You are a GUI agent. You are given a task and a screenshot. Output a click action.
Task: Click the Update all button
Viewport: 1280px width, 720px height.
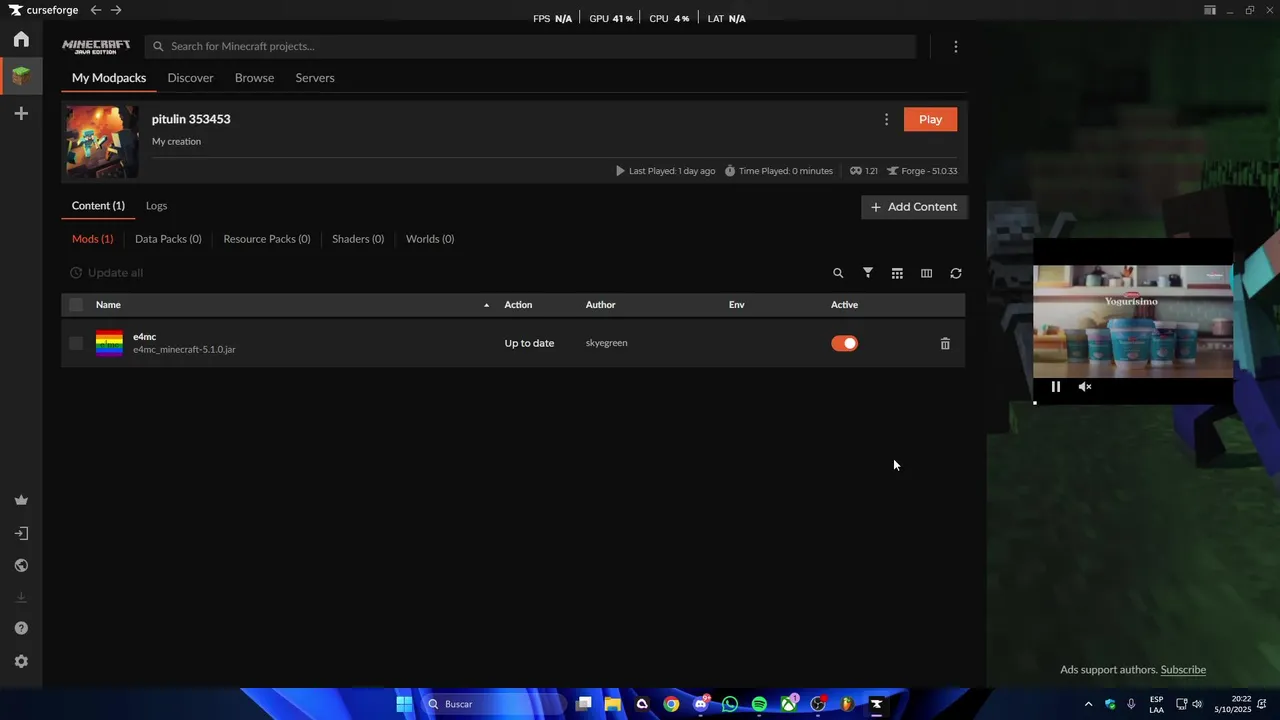[106, 273]
